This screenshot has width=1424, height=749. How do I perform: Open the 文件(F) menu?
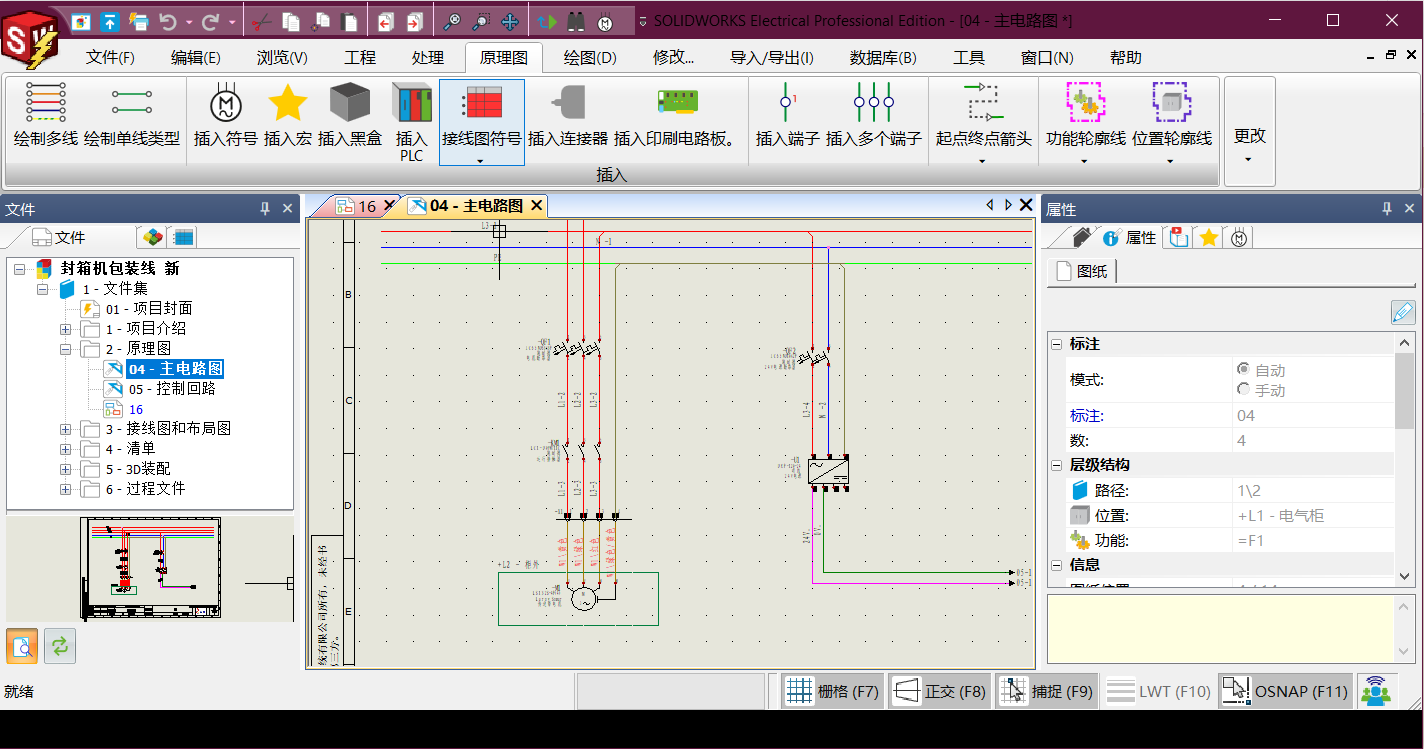pos(110,58)
